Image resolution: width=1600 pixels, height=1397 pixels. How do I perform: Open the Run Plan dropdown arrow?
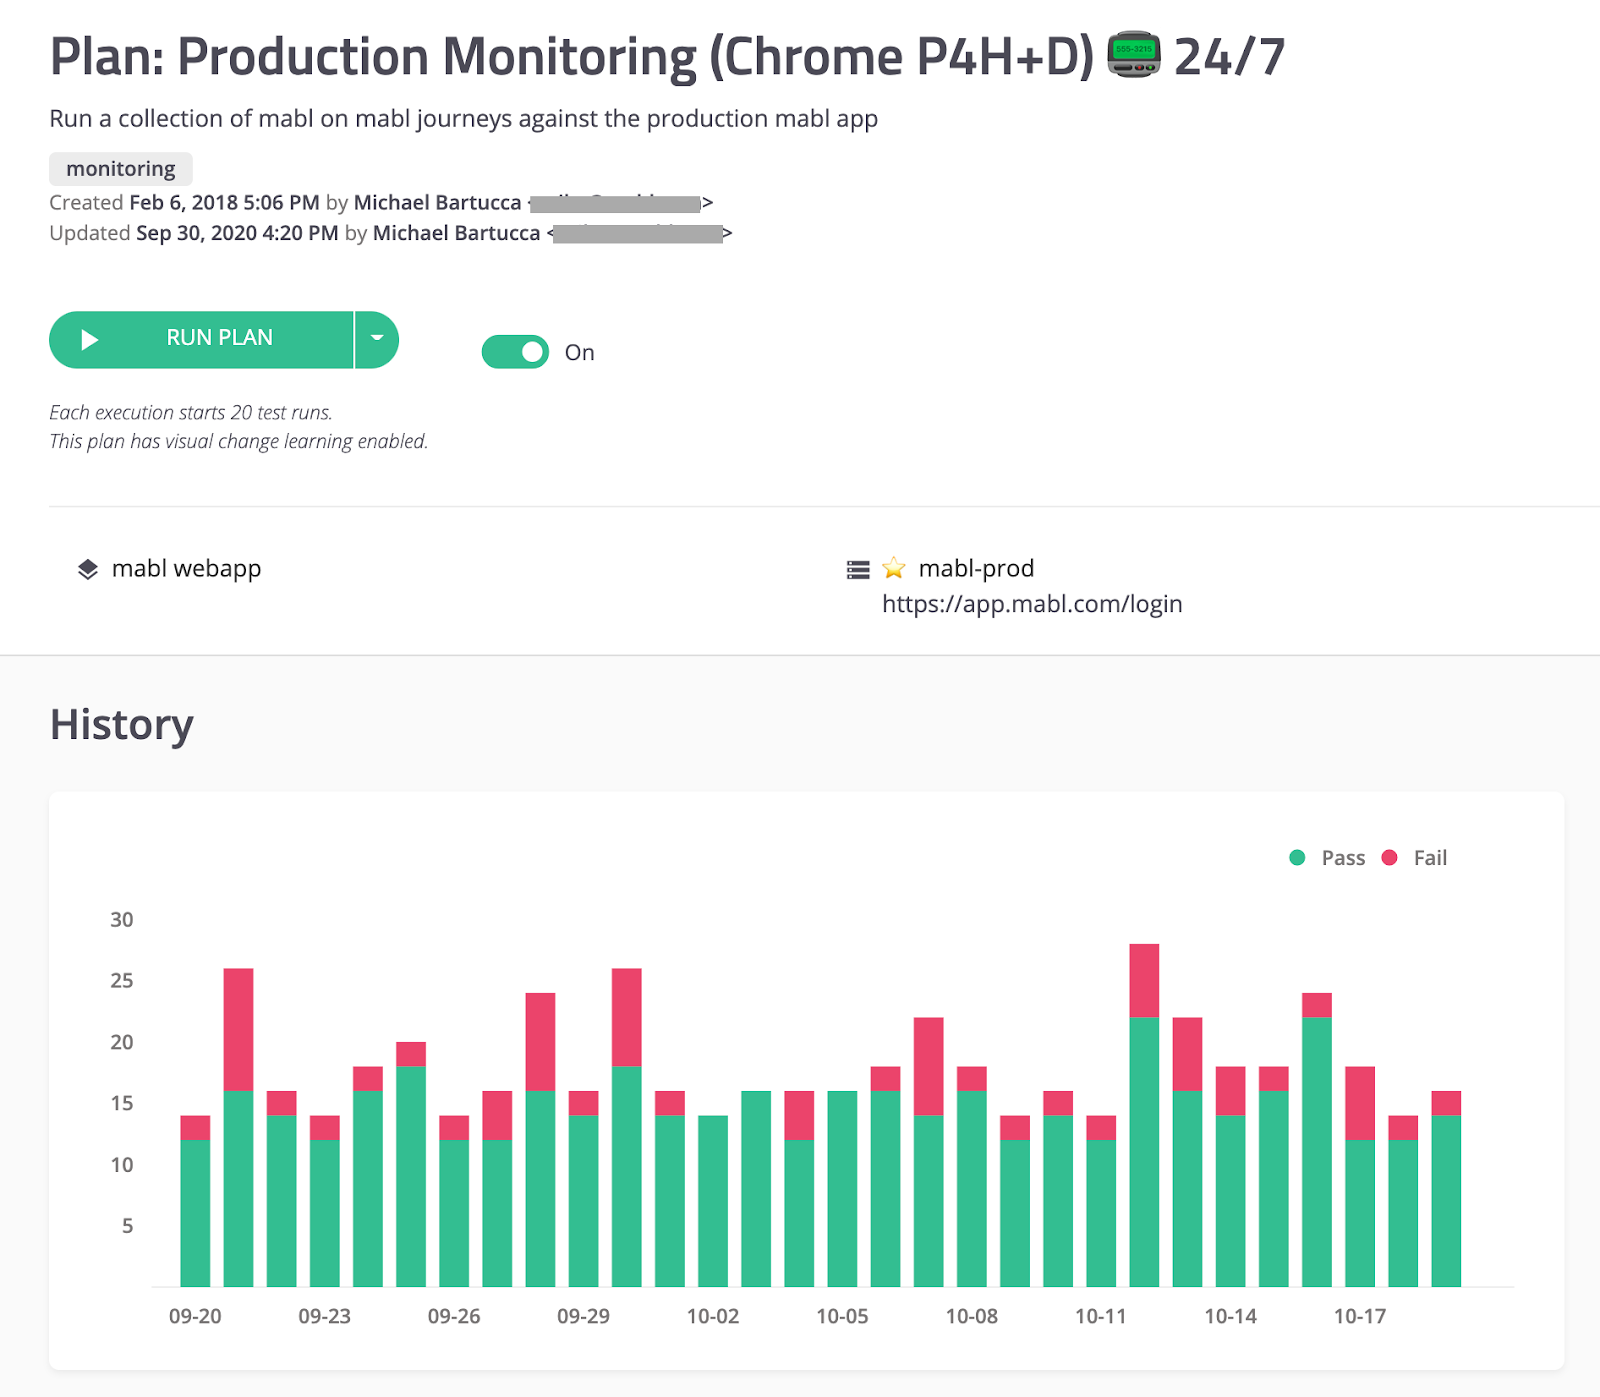pos(377,340)
